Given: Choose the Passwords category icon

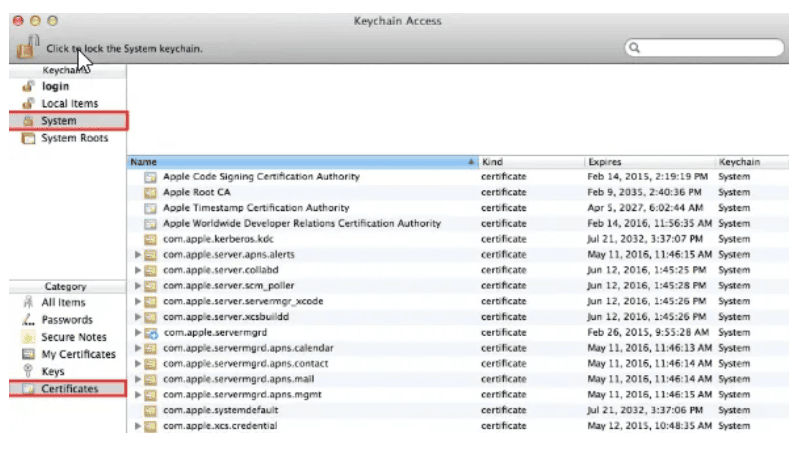Looking at the screenshot, I should point(28,320).
